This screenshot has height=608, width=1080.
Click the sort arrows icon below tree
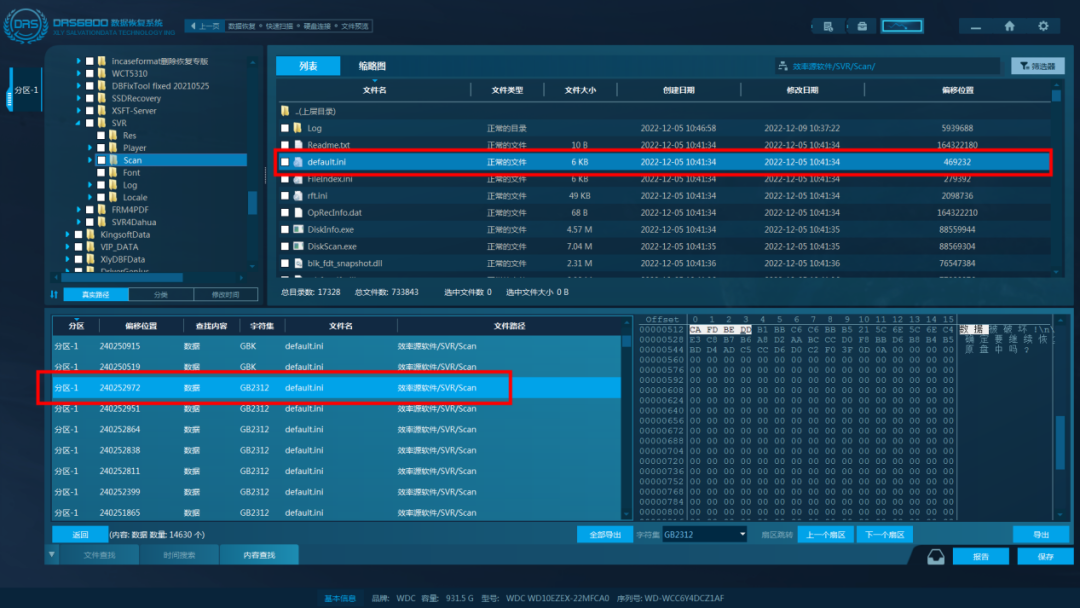[54, 295]
